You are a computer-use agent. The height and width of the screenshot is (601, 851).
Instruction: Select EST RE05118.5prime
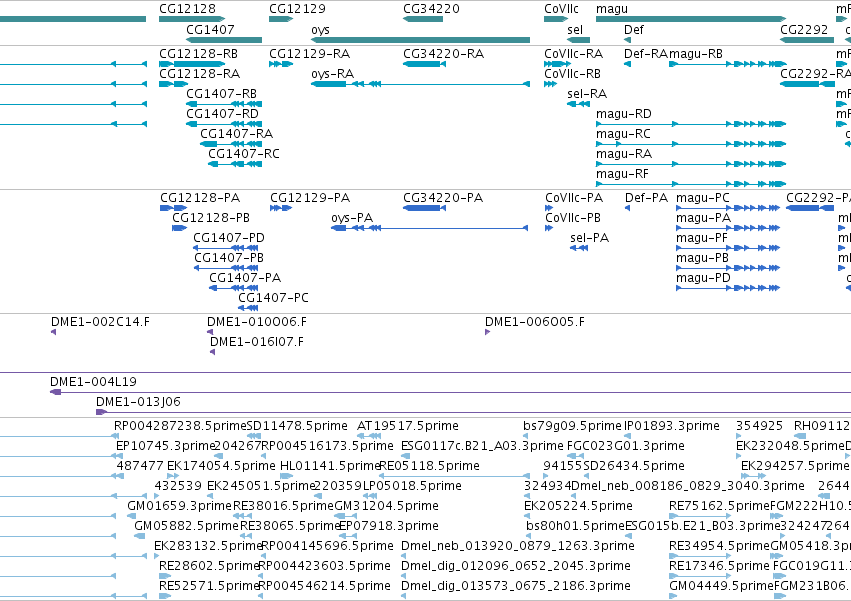pos(429,466)
